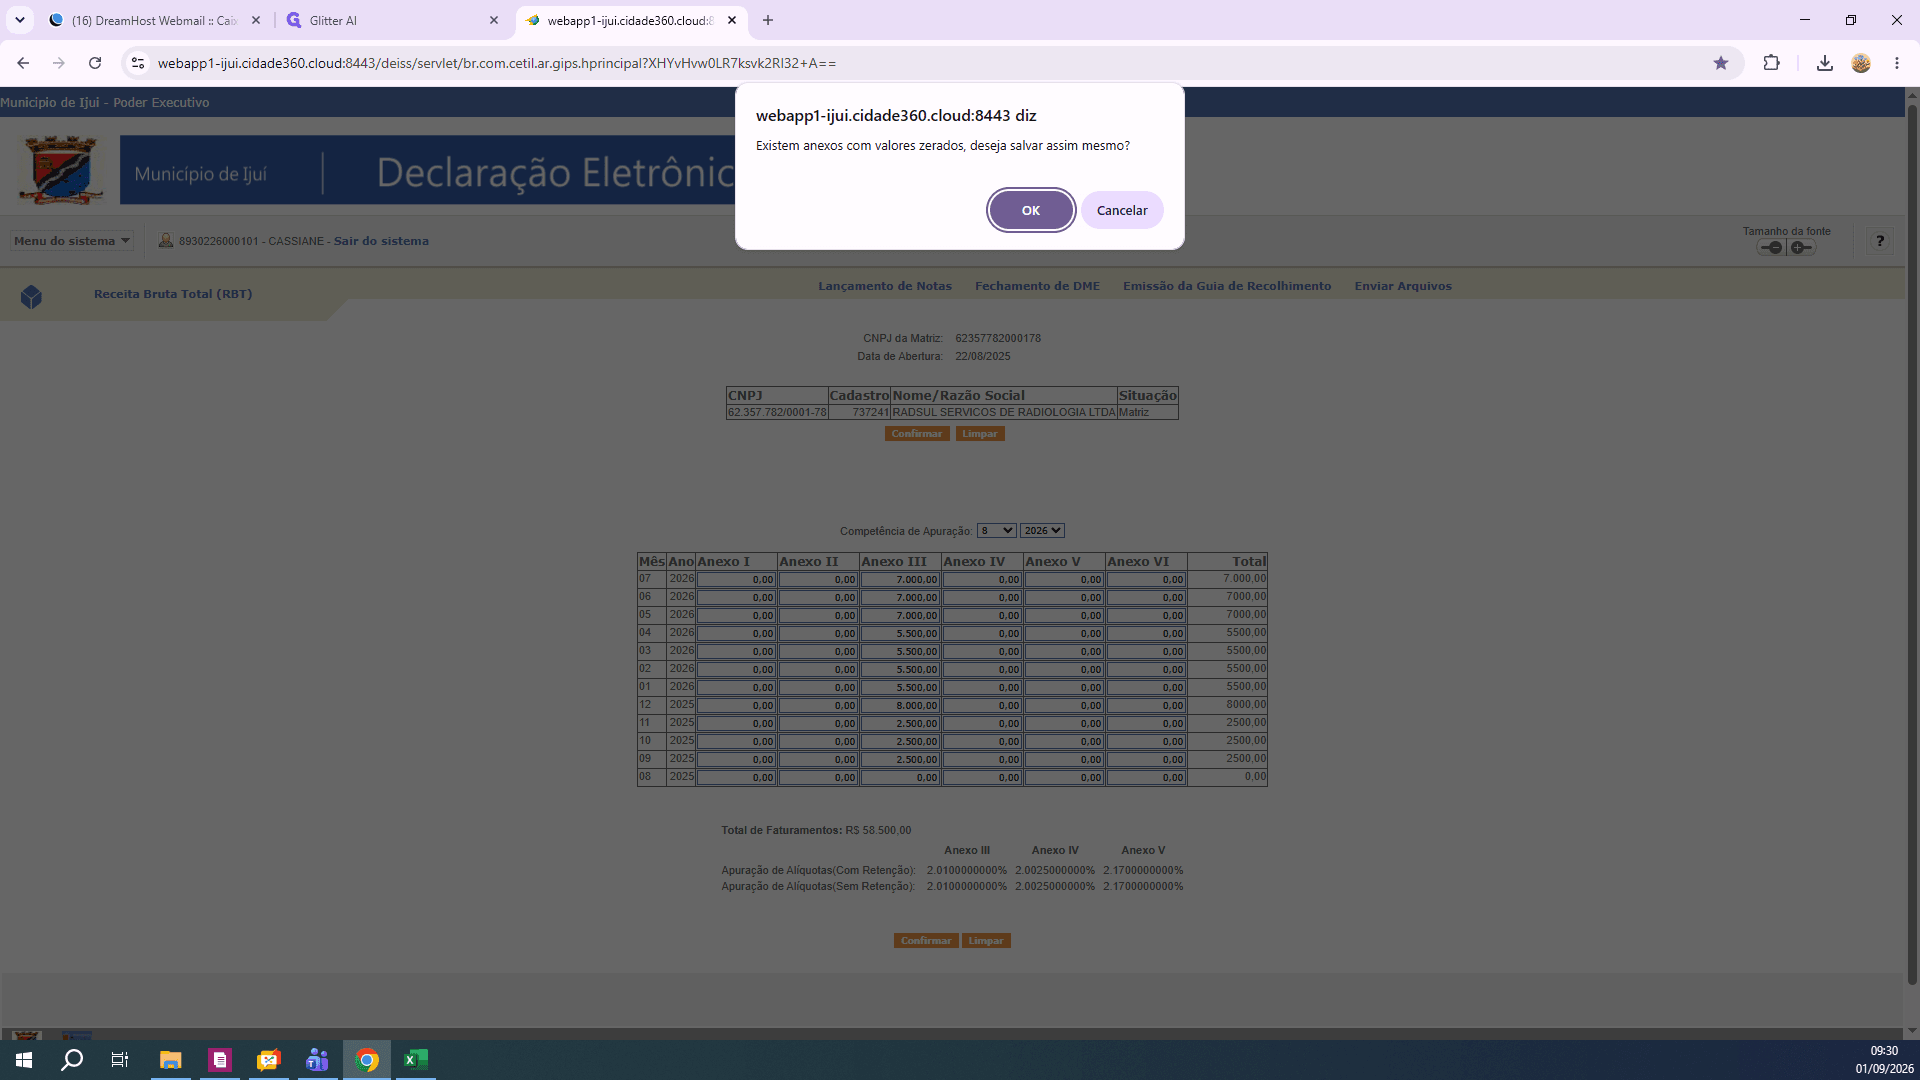Open a new browser tab
Image resolution: width=1920 pixels, height=1080 pixels.
click(768, 20)
